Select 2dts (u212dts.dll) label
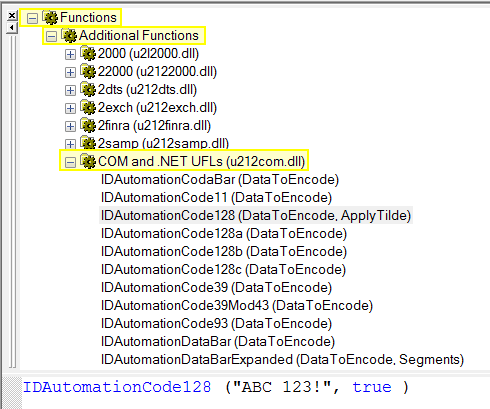The width and height of the screenshot is (490, 409). click(x=147, y=89)
